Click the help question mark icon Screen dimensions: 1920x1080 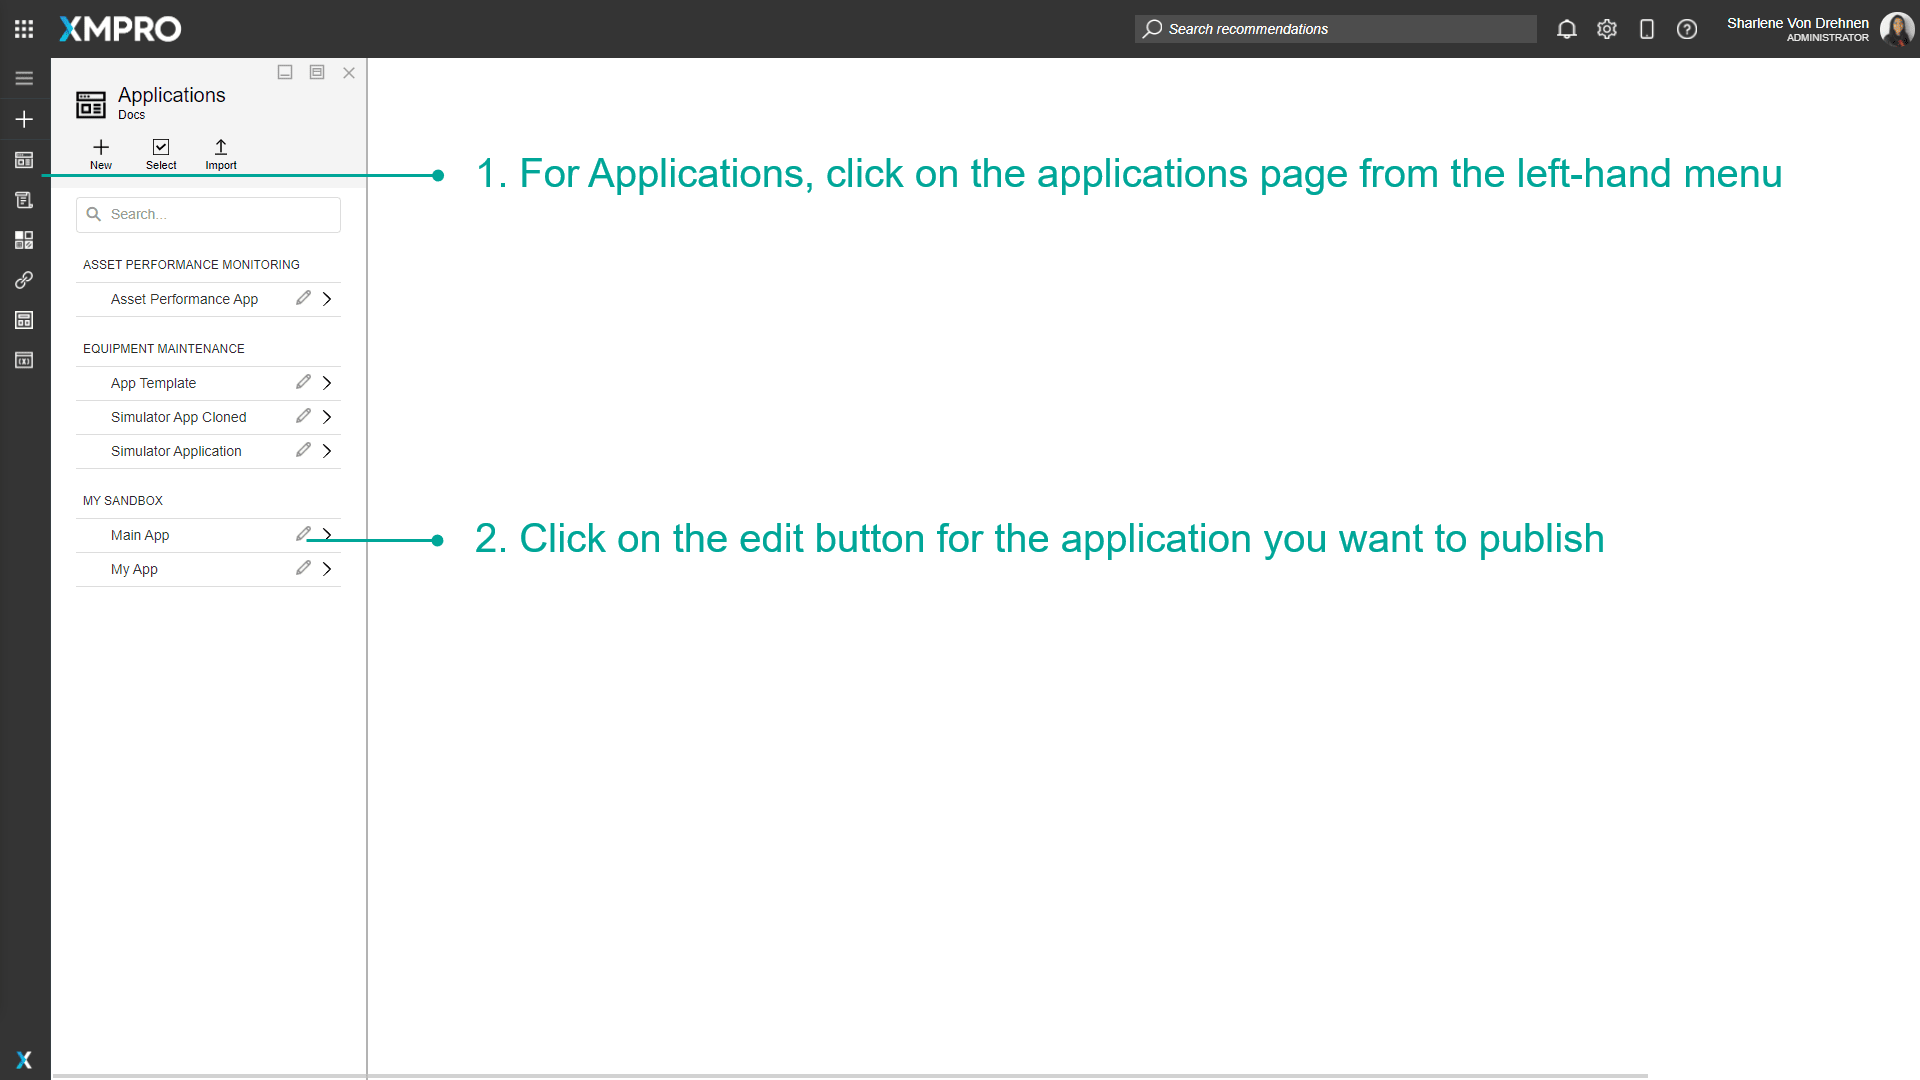coord(1686,29)
